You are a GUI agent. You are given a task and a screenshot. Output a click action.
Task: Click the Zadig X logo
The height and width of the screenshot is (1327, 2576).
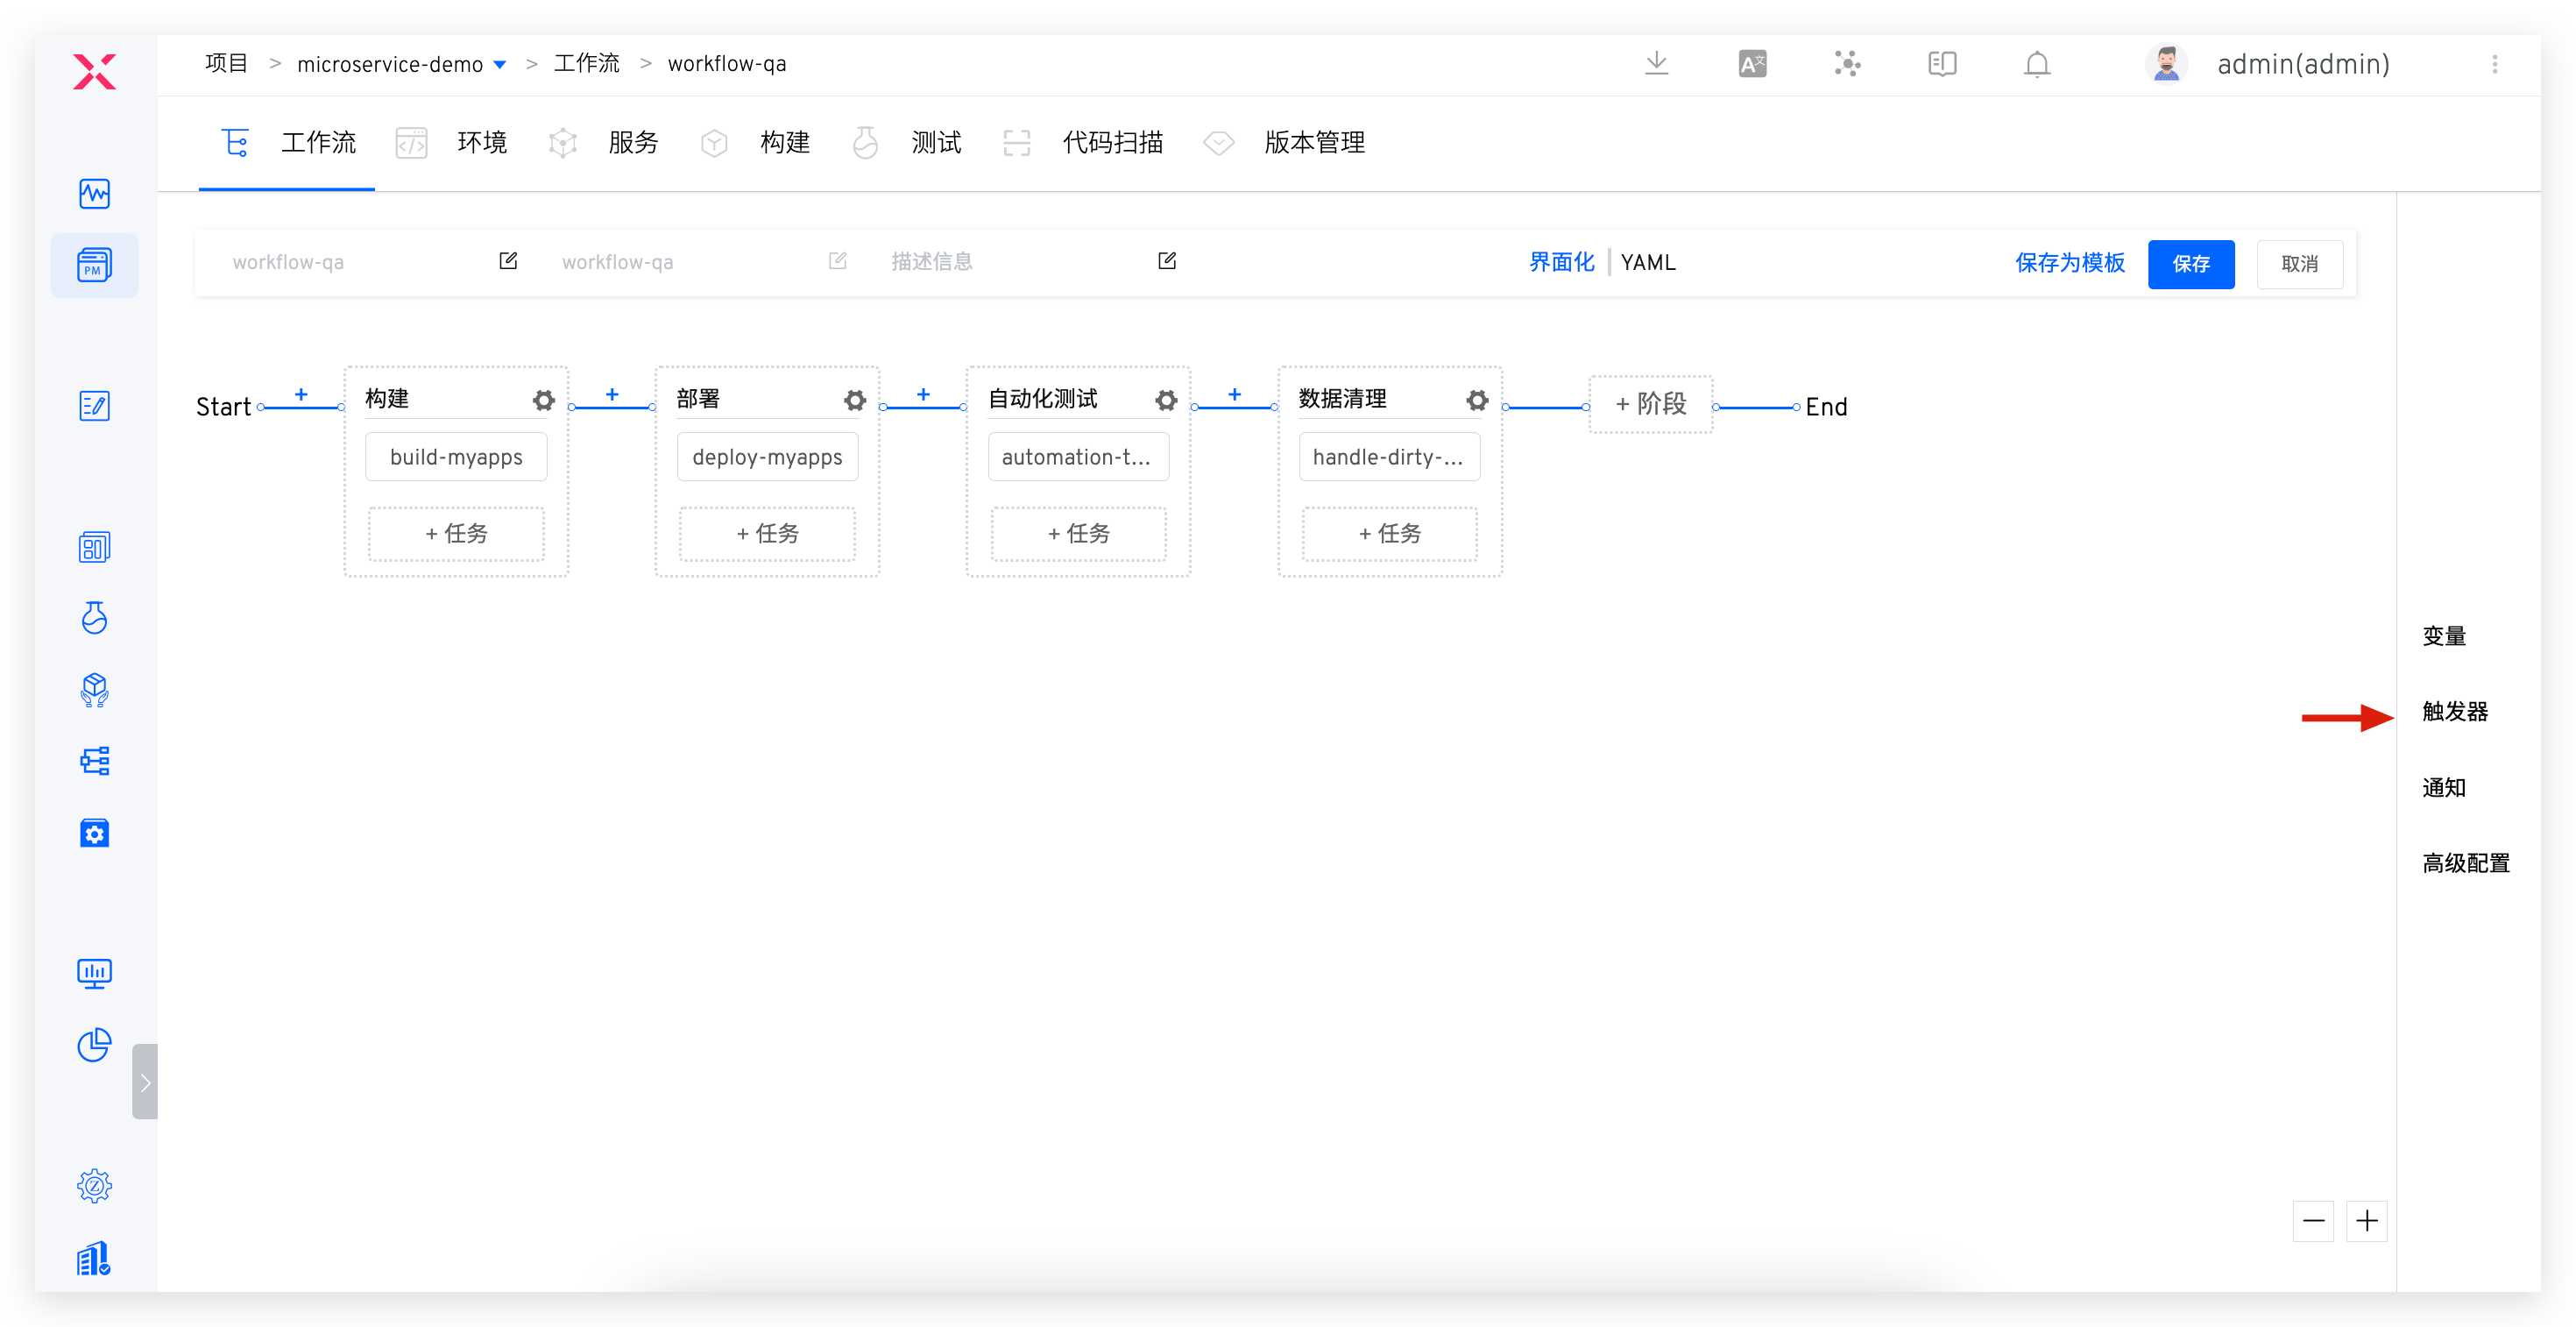[x=94, y=72]
